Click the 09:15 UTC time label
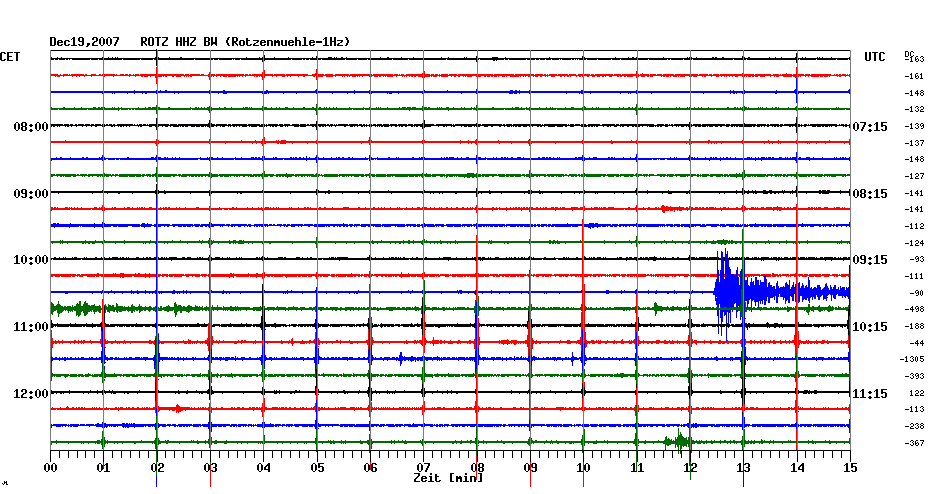Viewport: 930px width, 494px height. tap(870, 260)
